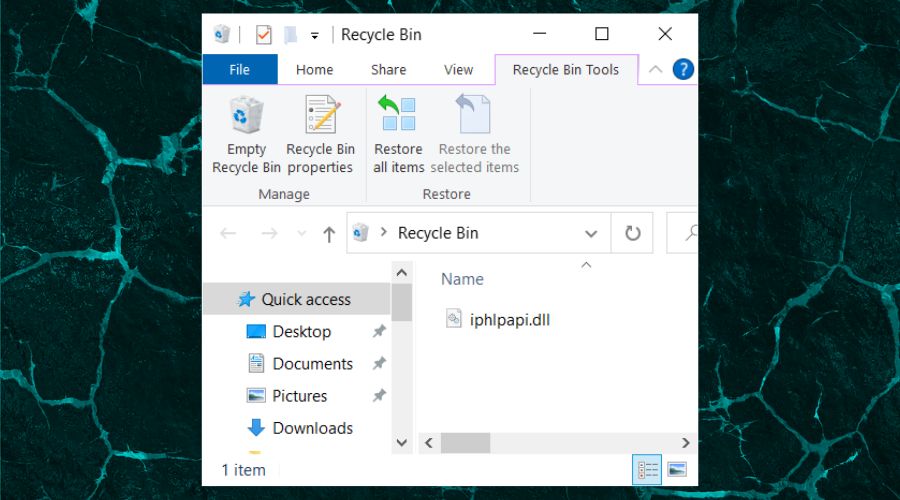Open the File menu
The image size is (900, 500).
coord(240,69)
